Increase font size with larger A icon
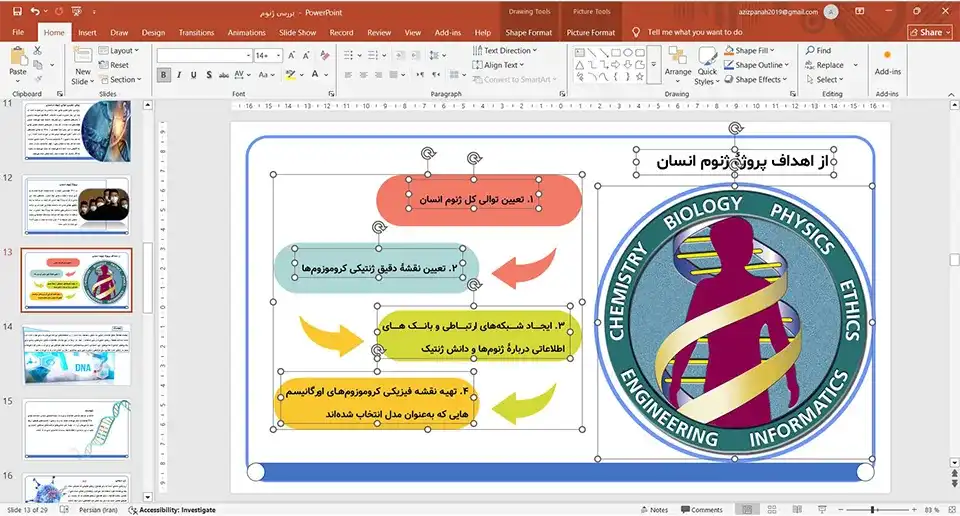Image resolution: width=960 pixels, height=516 pixels. click(x=292, y=56)
